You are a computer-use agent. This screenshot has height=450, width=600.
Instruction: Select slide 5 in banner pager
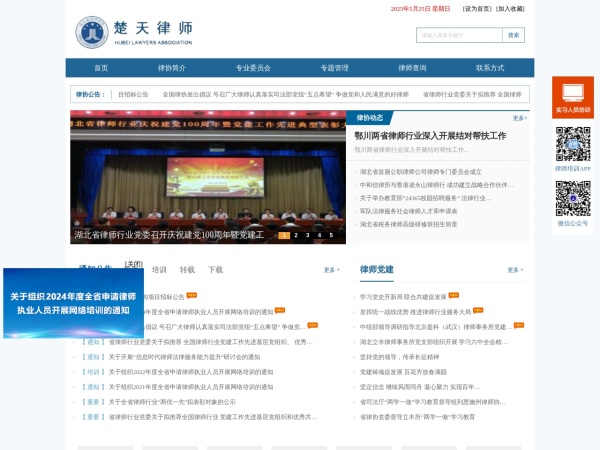331,235
